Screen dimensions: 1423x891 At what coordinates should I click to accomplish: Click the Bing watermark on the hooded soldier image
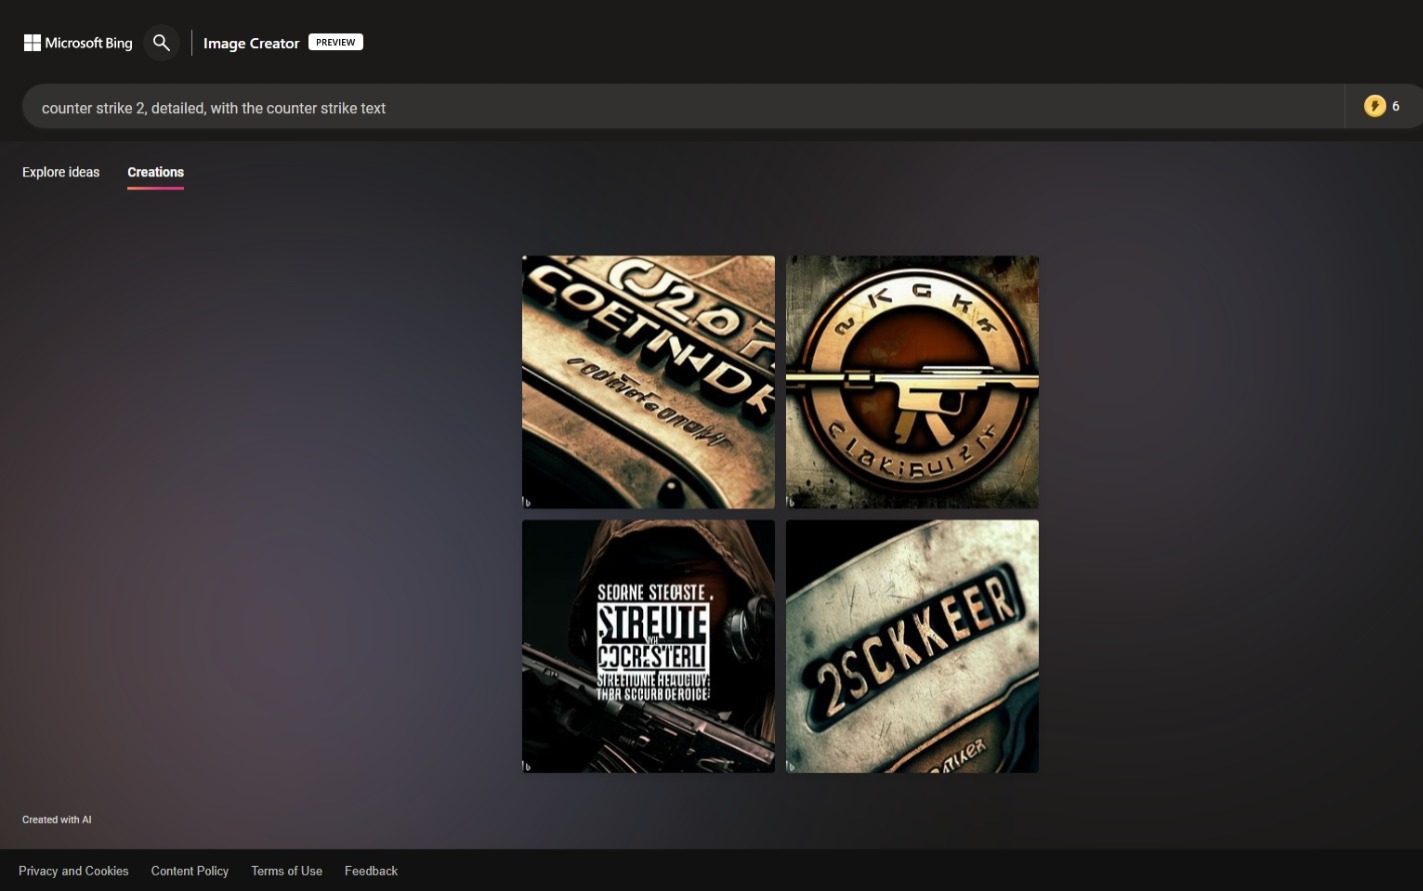(x=527, y=766)
